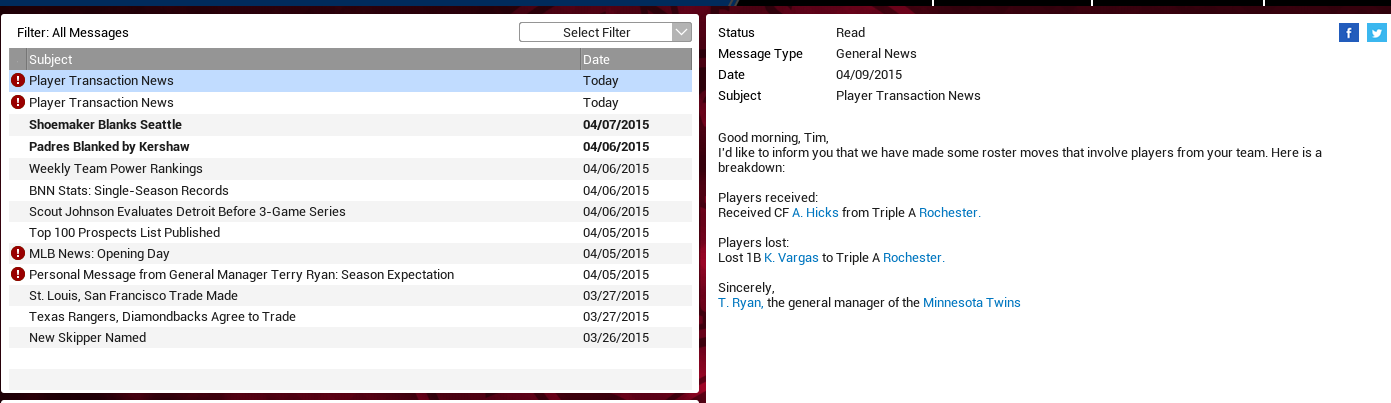Screen dimensions: 1391x403
Task: Select the Padres Blanked by Kershaw message
Action: tap(109, 147)
